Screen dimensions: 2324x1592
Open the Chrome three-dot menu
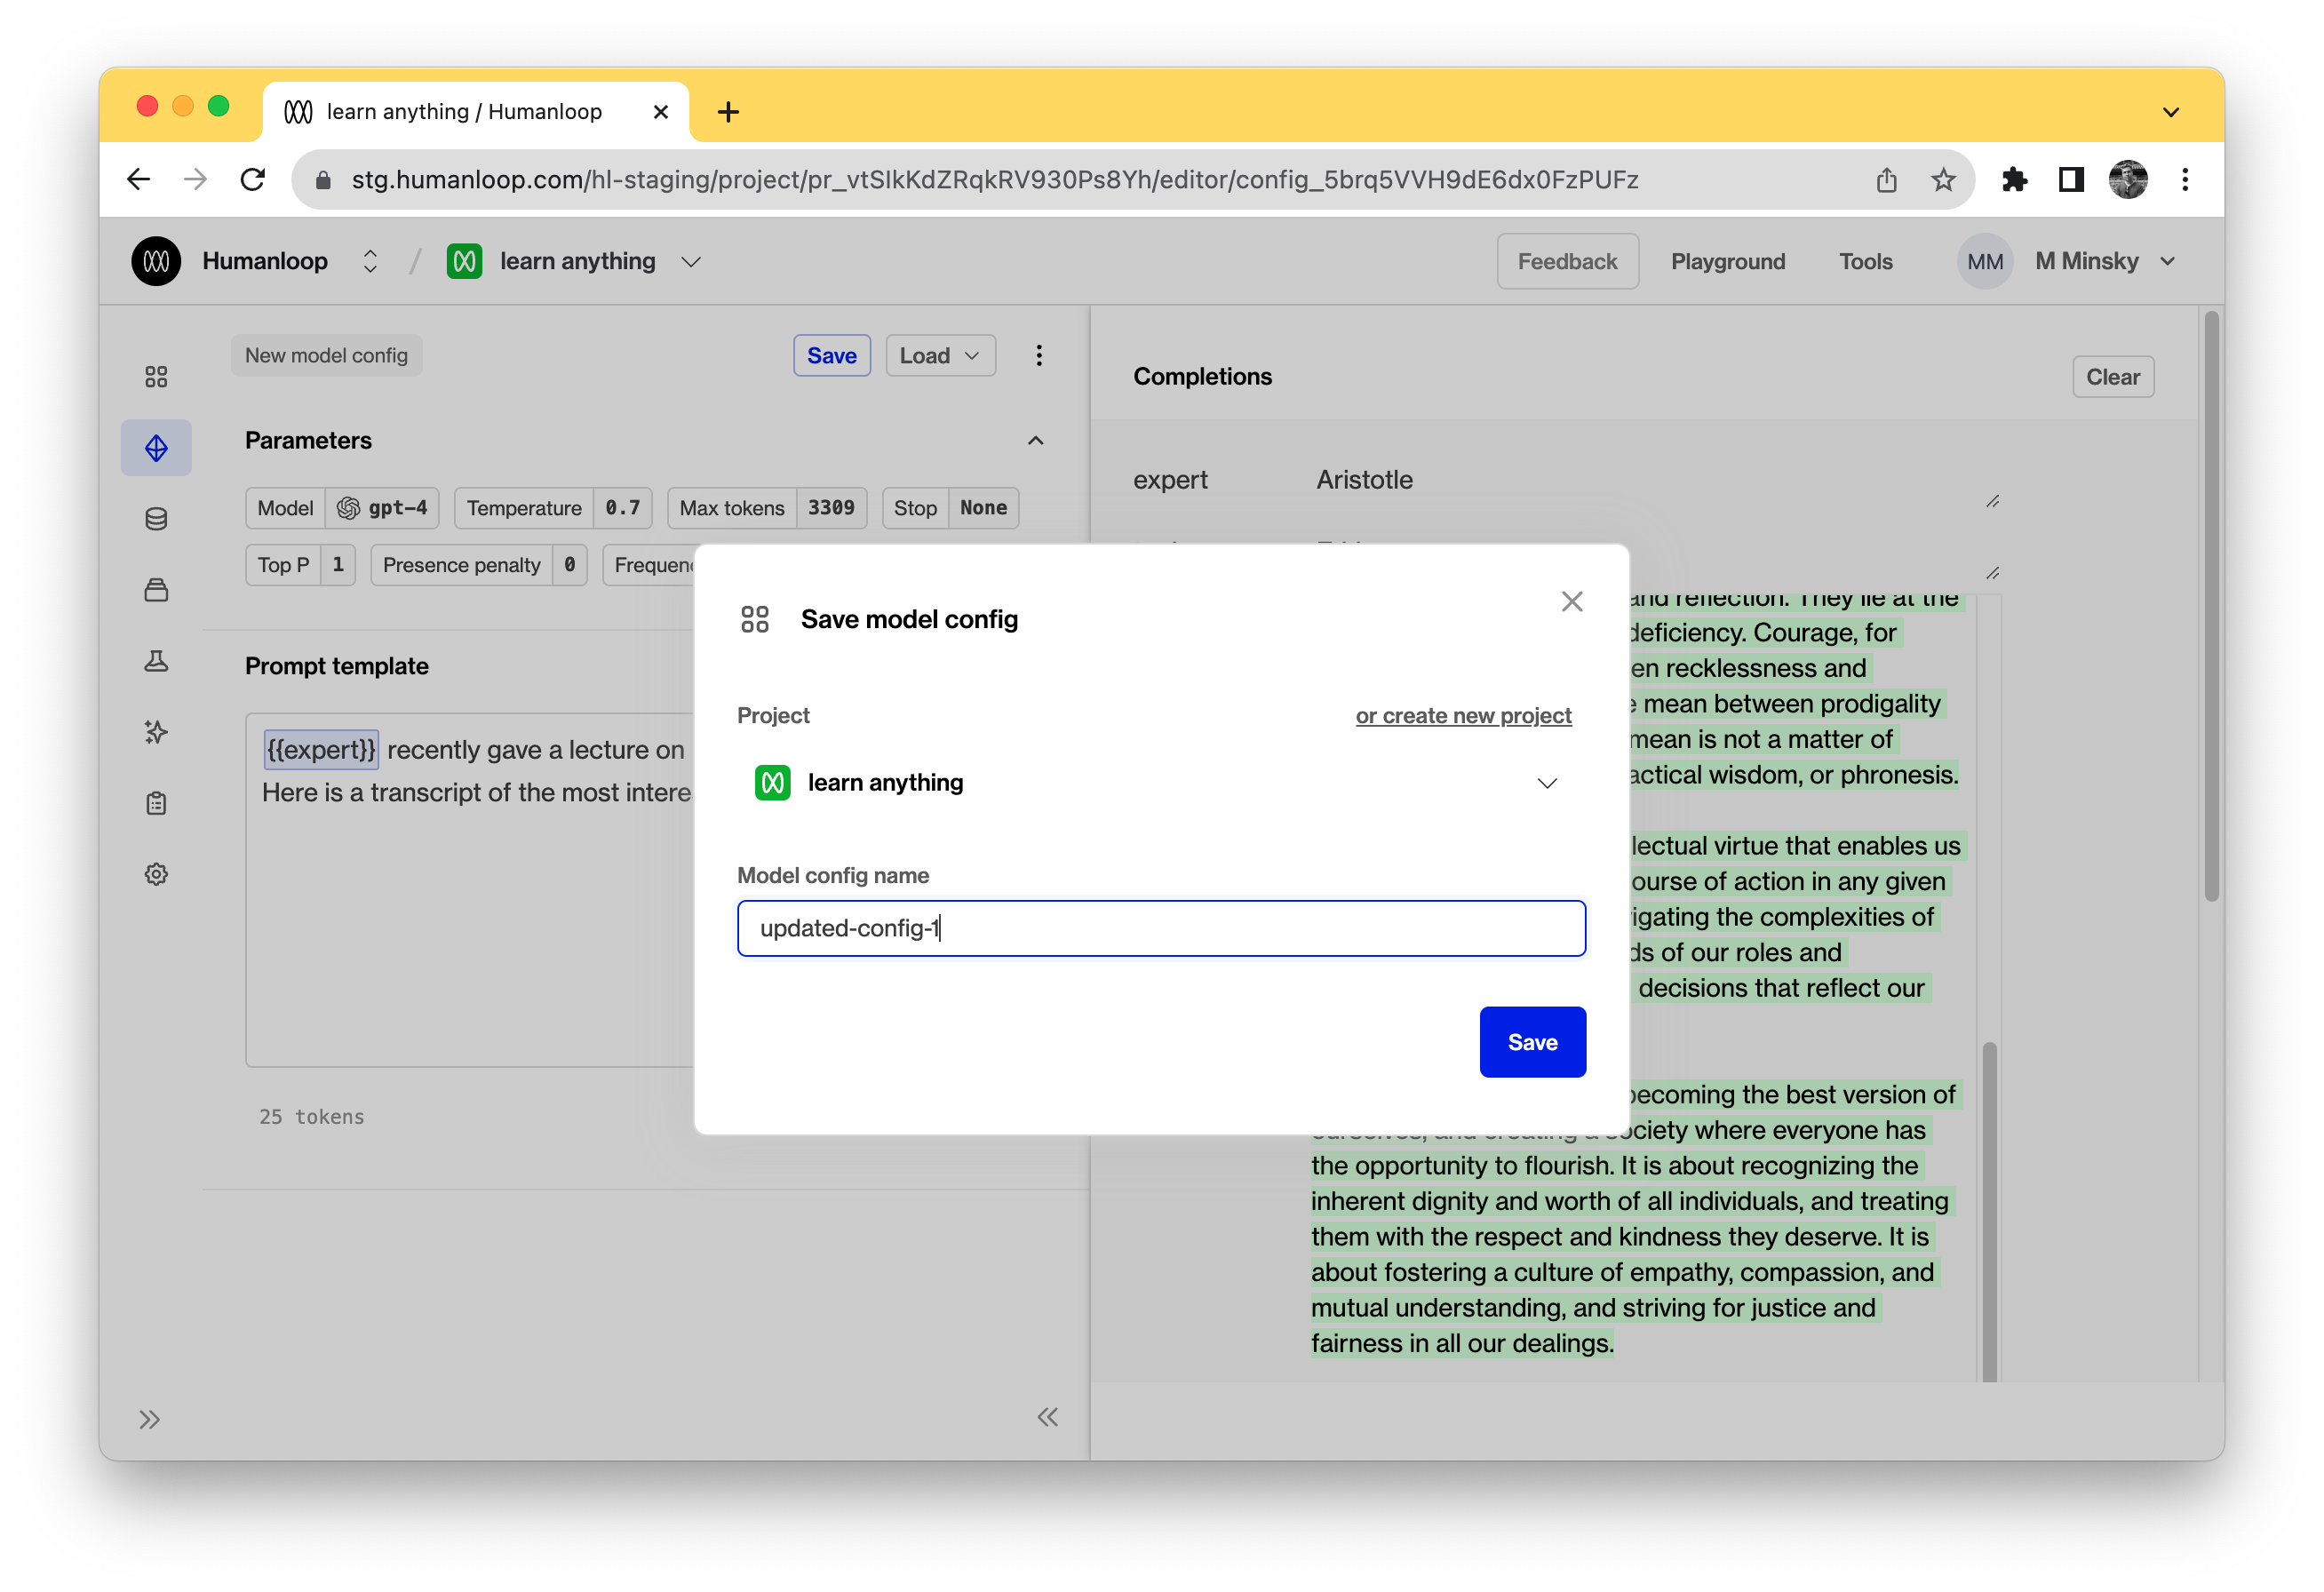tap(2185, 180)
